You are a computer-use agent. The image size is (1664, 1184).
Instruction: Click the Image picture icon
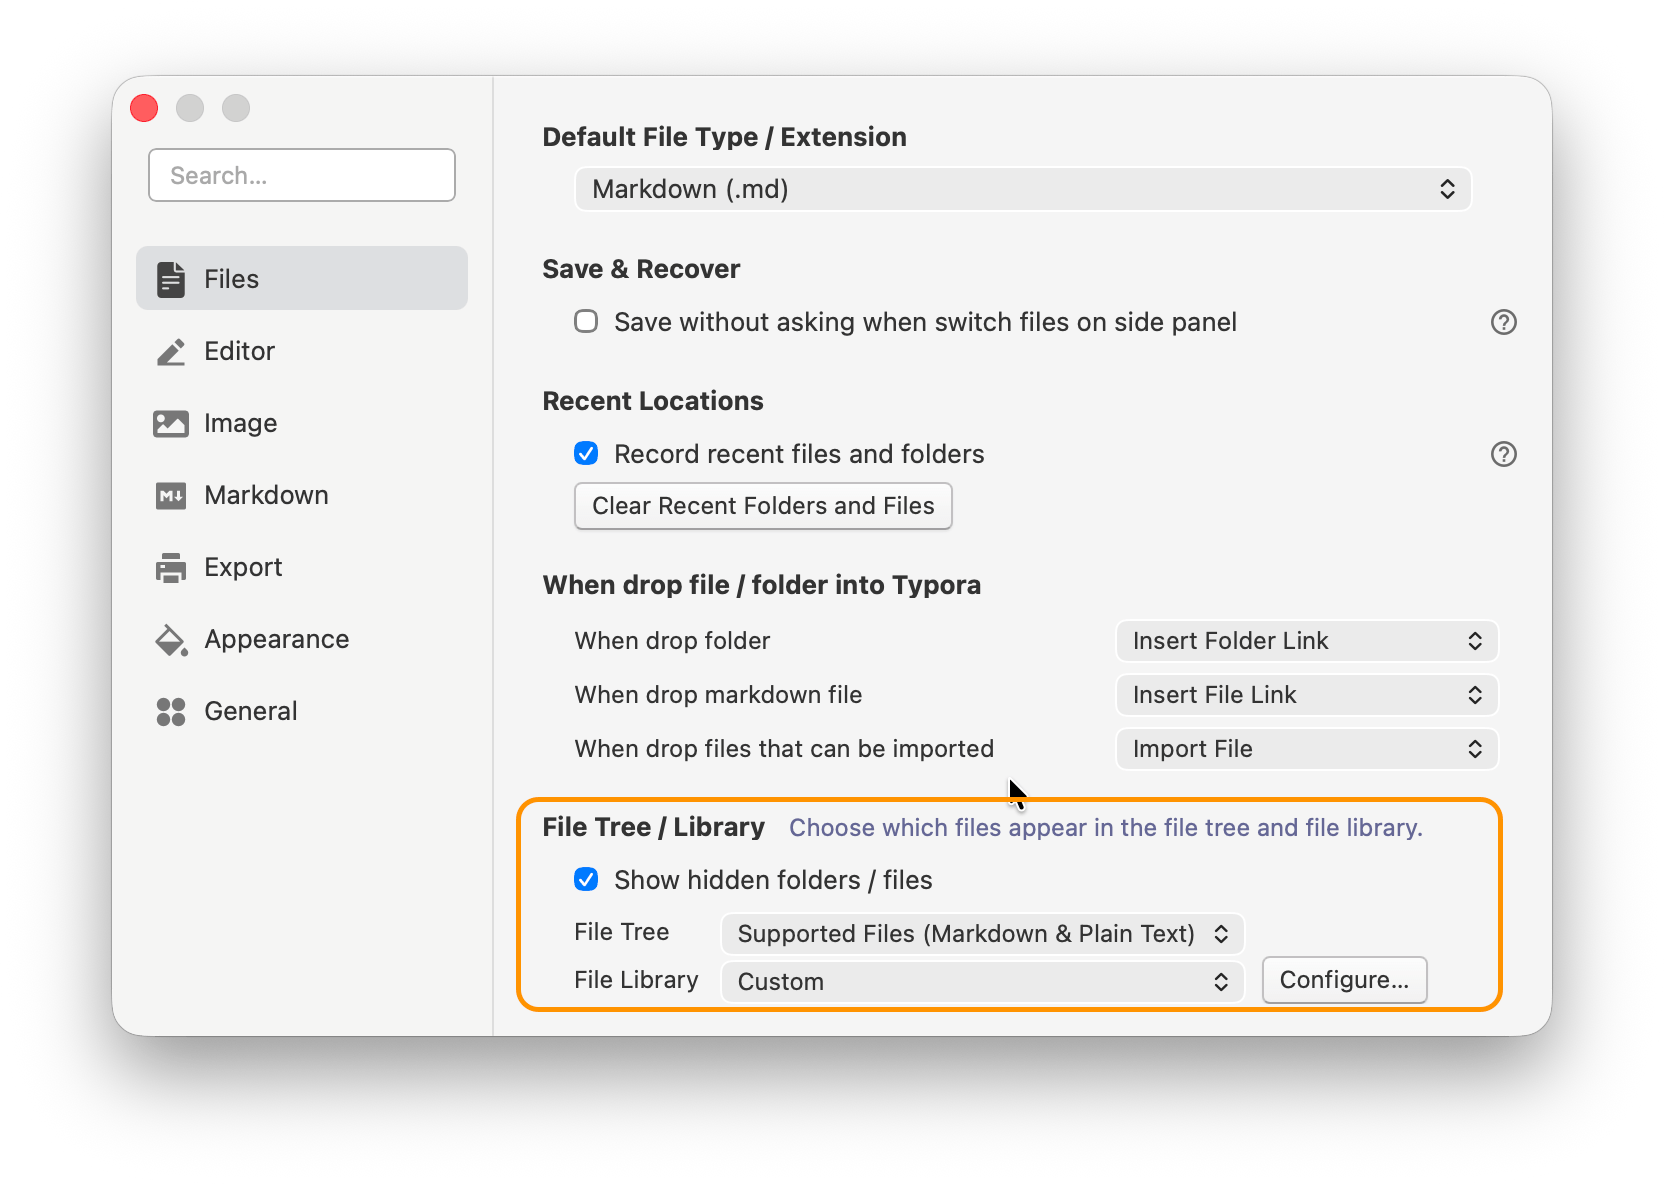[171, 424]
